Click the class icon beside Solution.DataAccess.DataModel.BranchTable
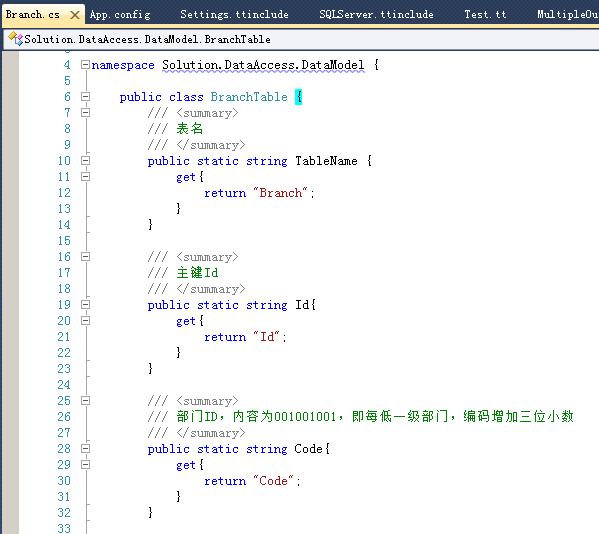 16,39
